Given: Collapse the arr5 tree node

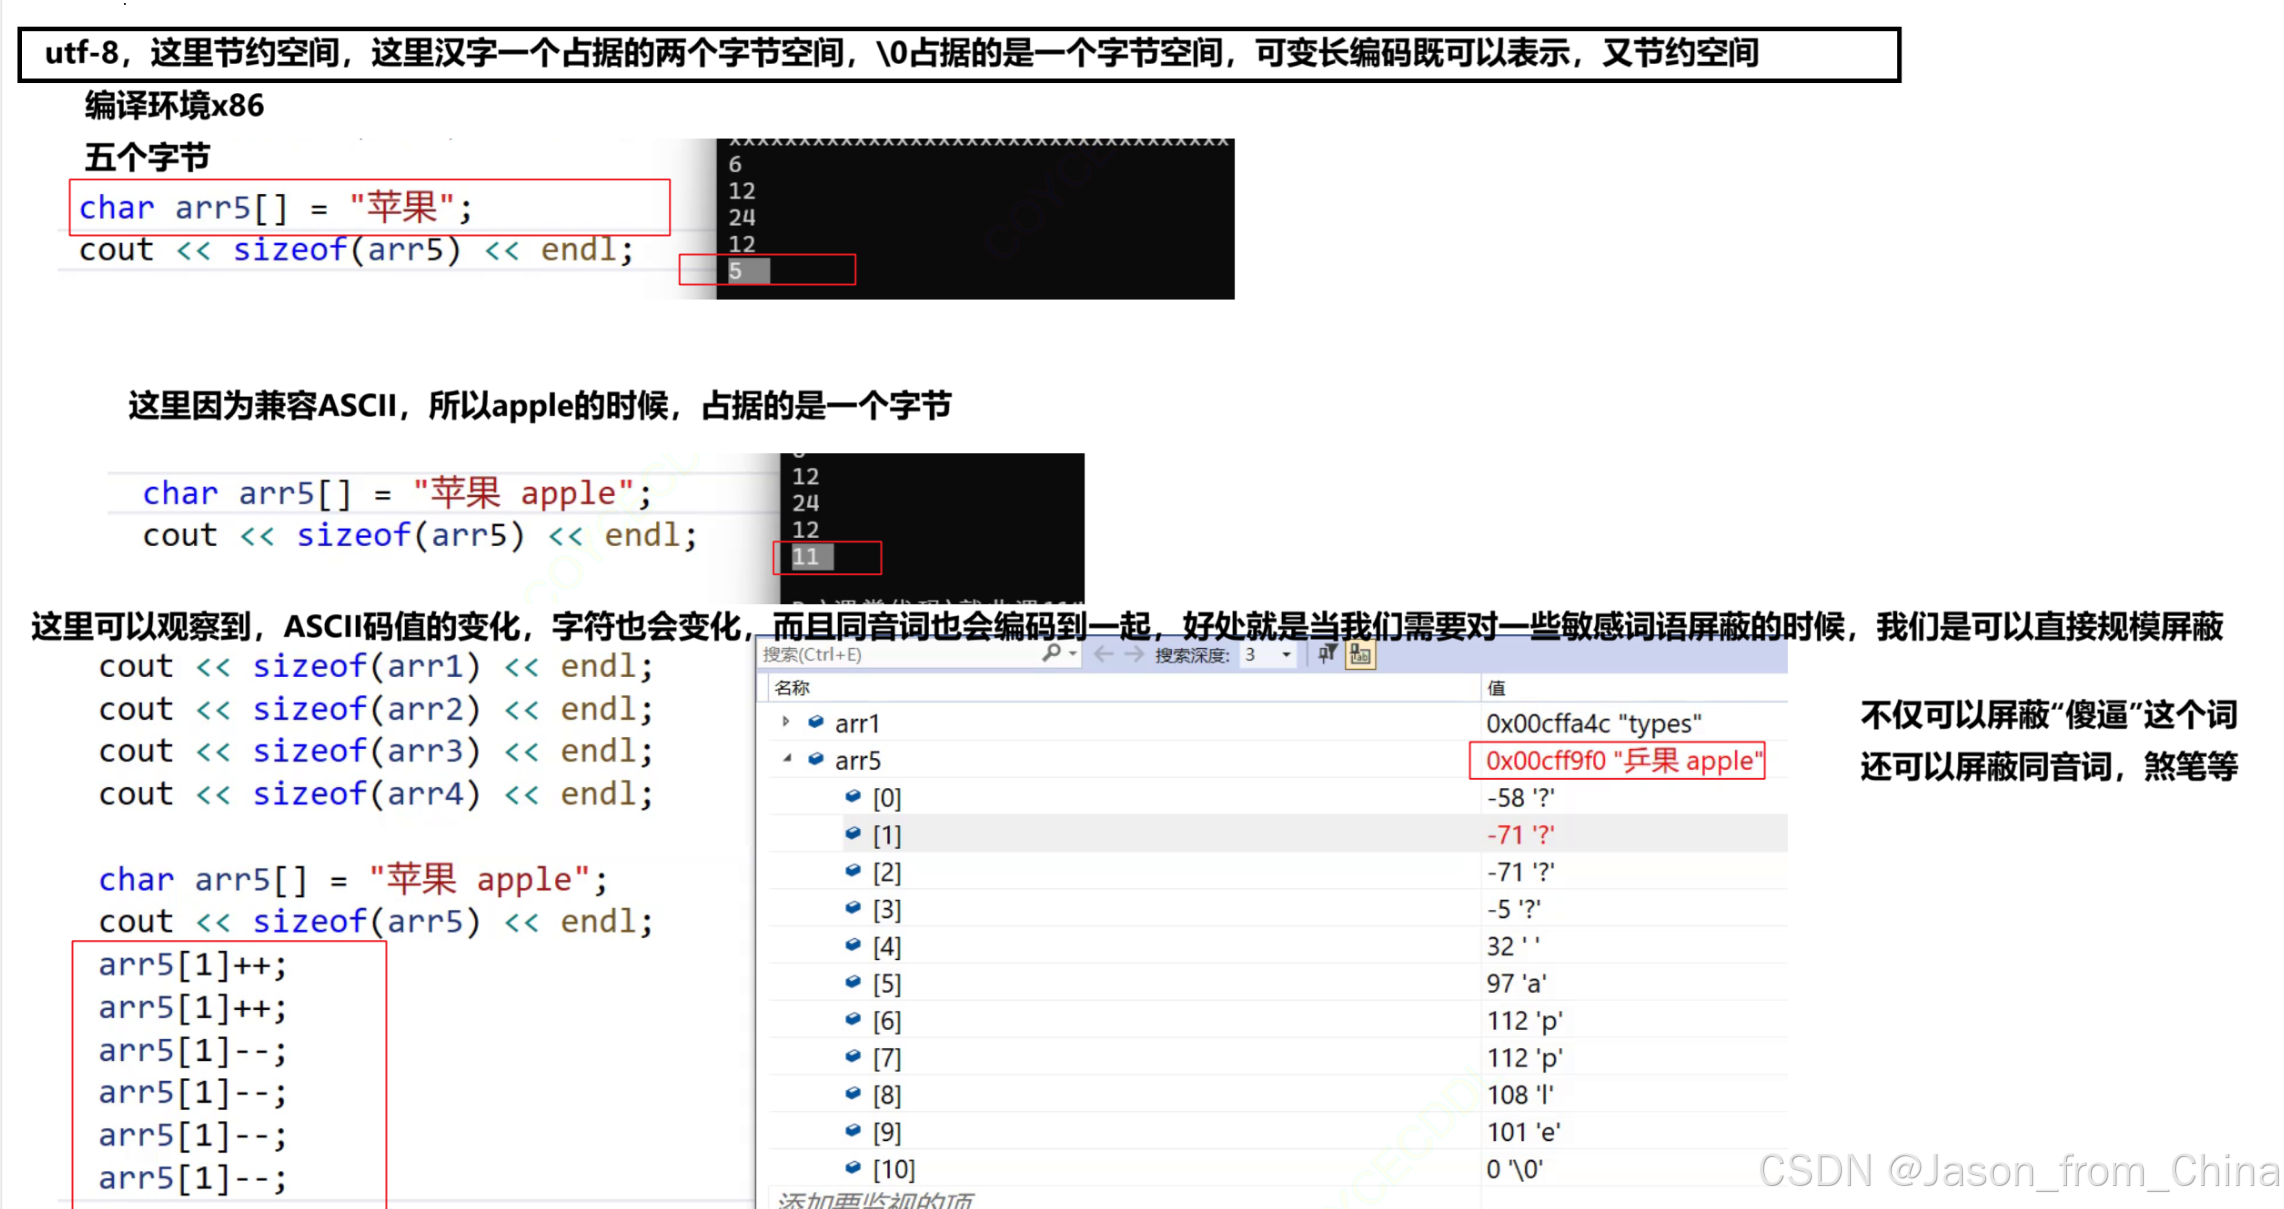Looking at the screenshot, I should tap(787, 759).
